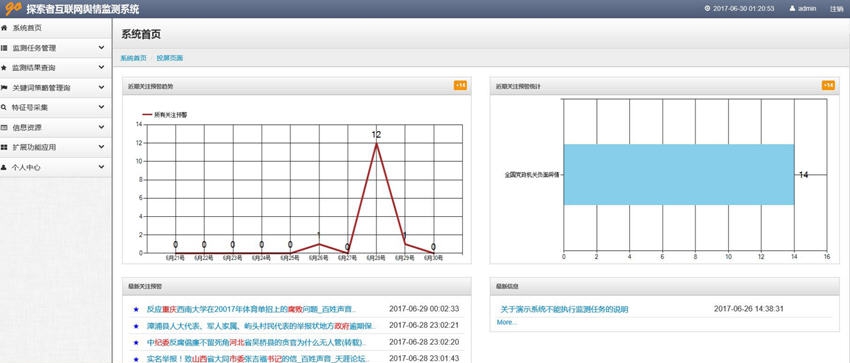The height and width of the screenshot is (363, 850).
Task: Click the 最新关注预警 panel title
Action: 145,286
